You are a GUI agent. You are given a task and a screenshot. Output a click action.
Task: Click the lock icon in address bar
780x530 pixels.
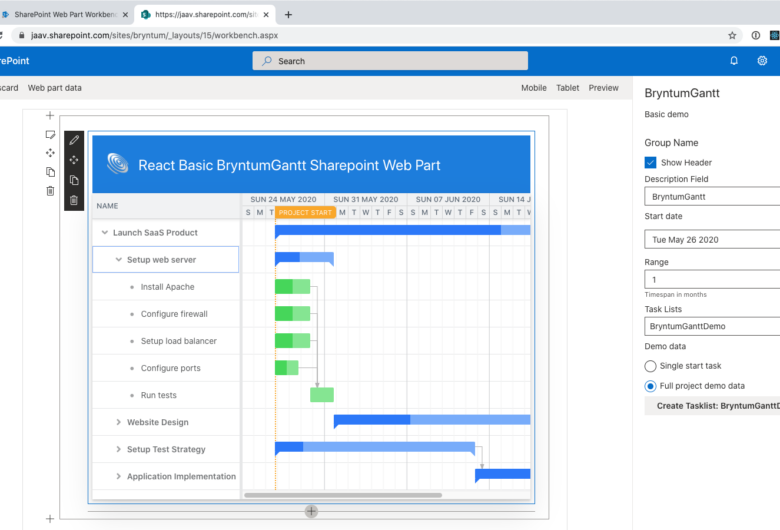21,35
